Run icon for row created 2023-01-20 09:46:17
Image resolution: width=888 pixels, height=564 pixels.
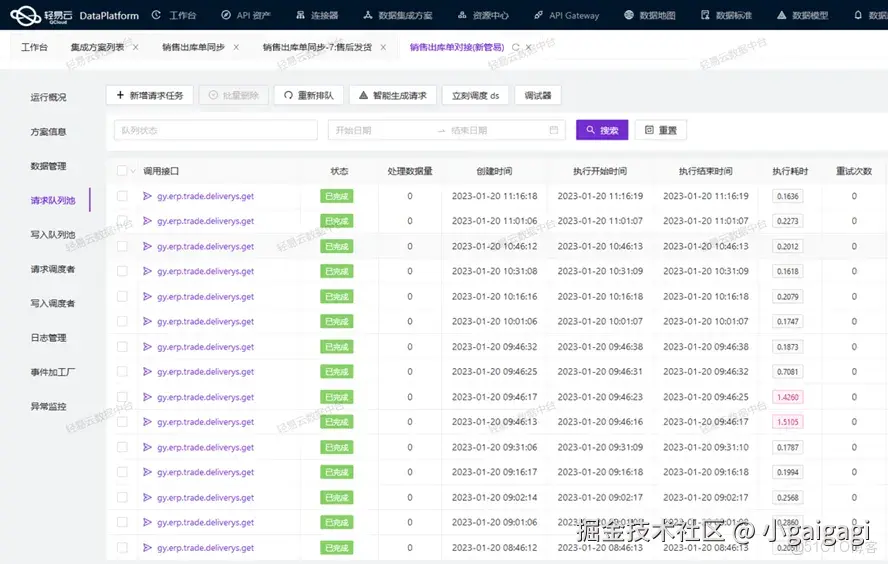click(147, 397)
